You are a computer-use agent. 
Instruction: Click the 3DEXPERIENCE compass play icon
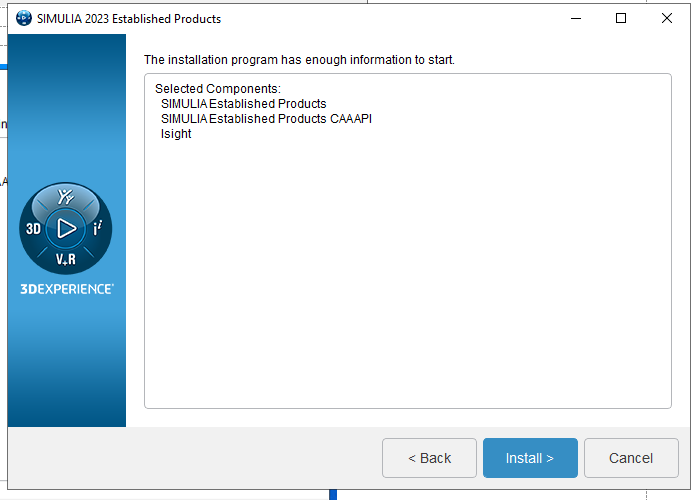(x=66, y=228)
